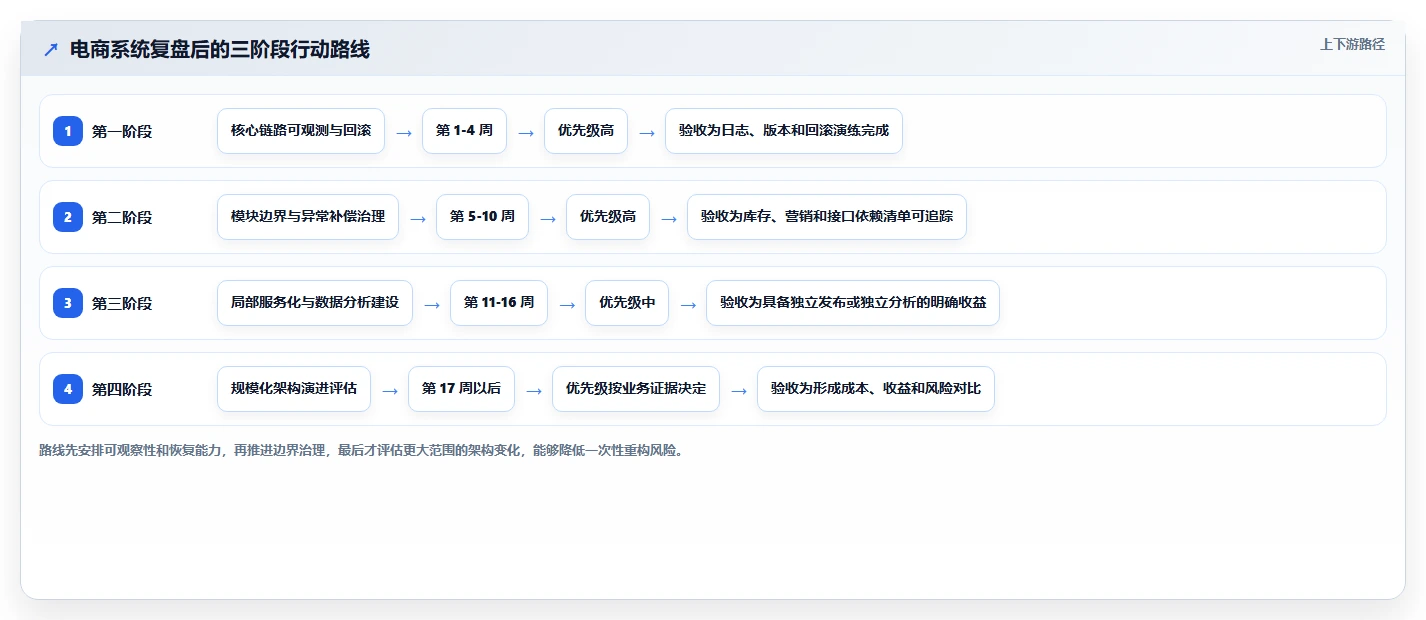Screen dimensions: 1426x620
Task: Click the number 2 stage badge
Action: click(x=68, y=217)
